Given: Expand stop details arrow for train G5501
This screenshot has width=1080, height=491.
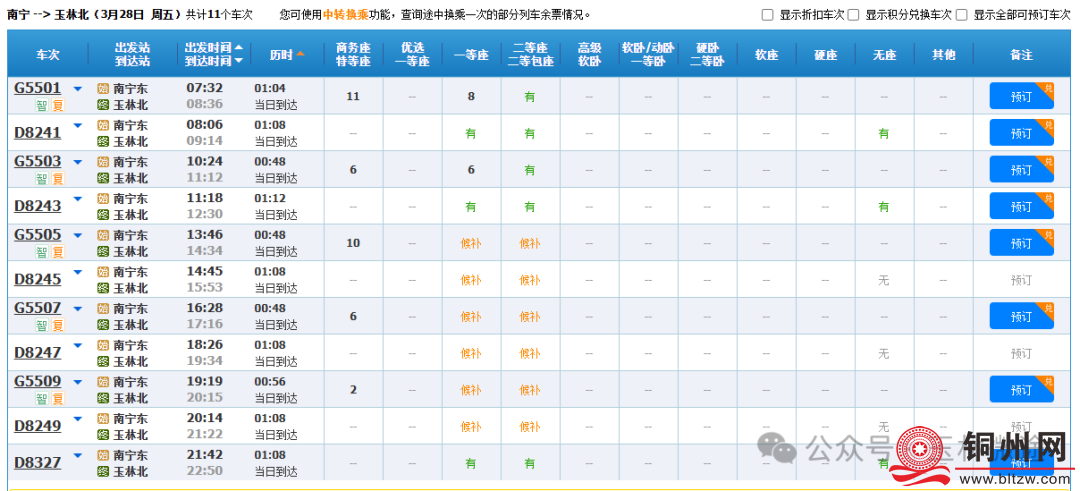Looking at the screenshot, I should coord(78,89).
